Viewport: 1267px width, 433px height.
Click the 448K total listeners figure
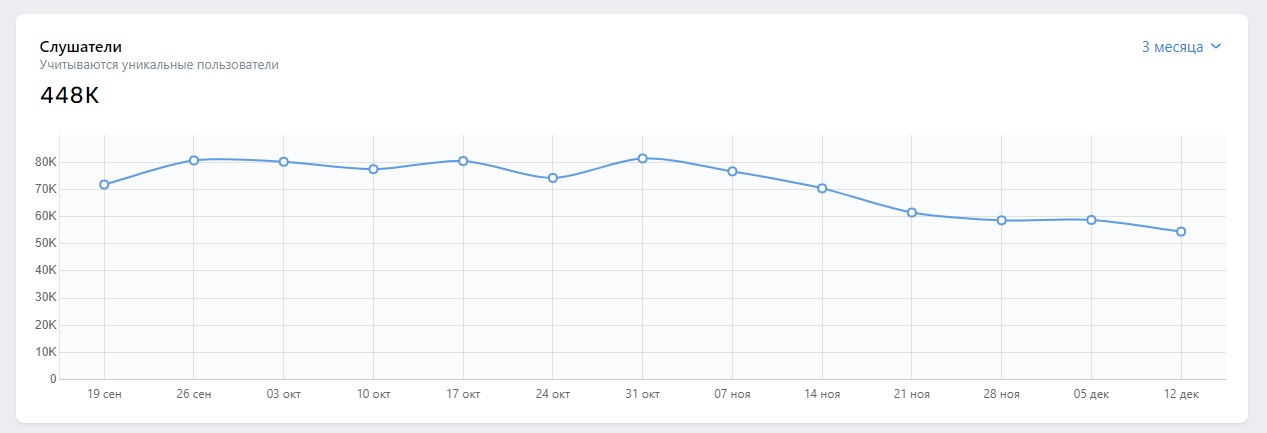point(70,96)
